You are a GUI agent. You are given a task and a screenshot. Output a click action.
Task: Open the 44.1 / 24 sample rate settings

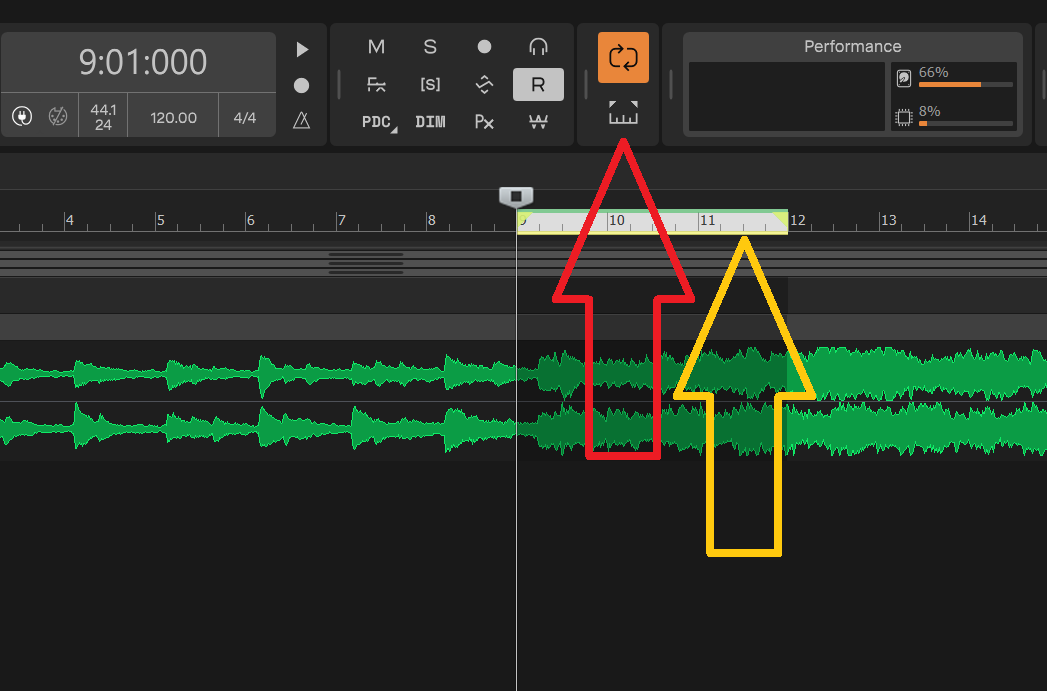103,118
